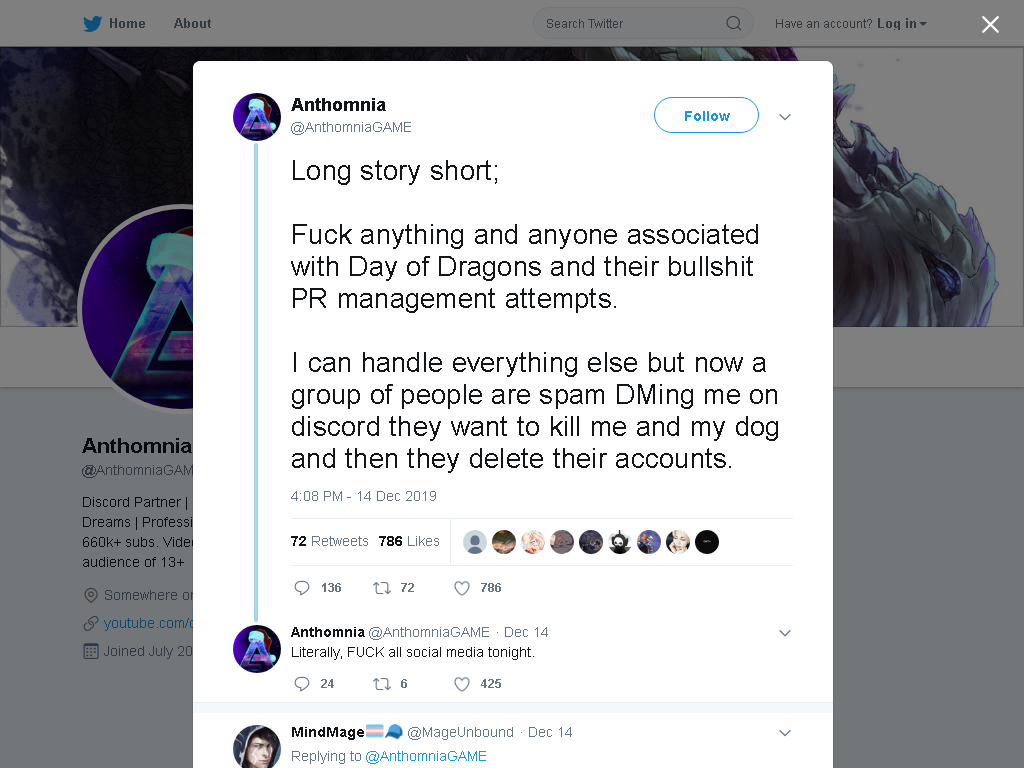Open the Log in dropdown

pyautogui.click(x=902, y=24)
